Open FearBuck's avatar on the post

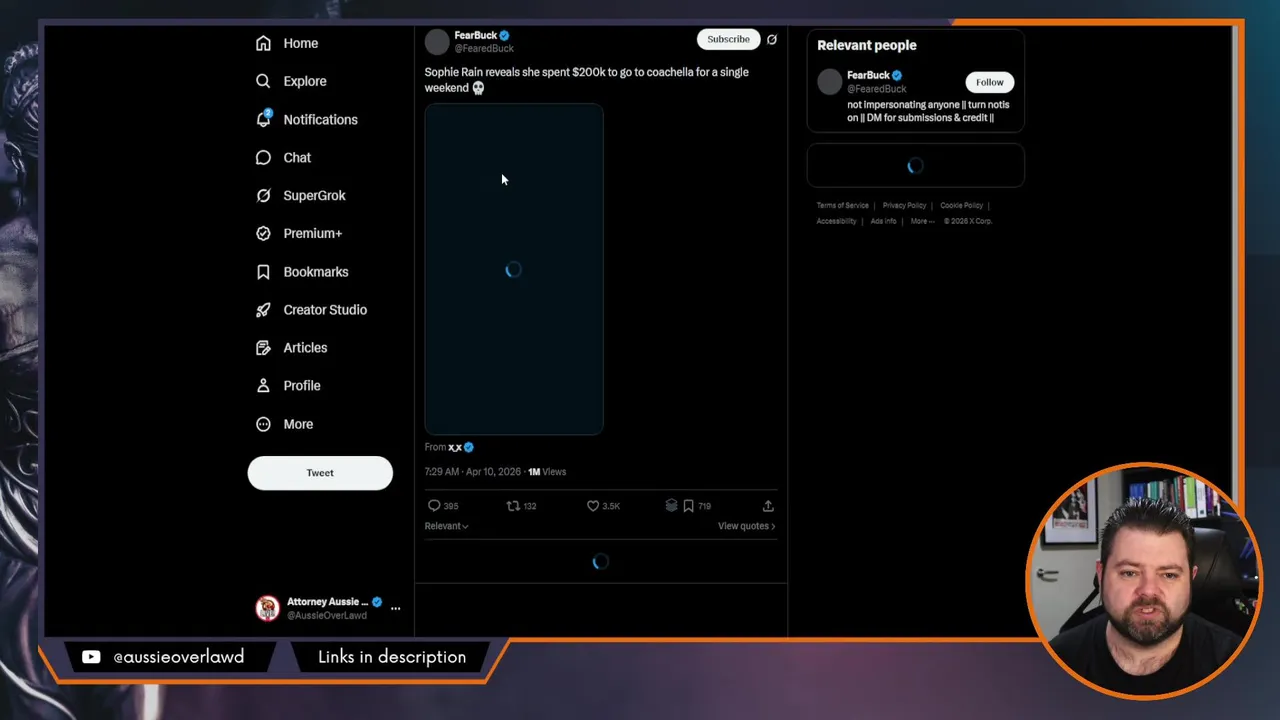[437, 41]
